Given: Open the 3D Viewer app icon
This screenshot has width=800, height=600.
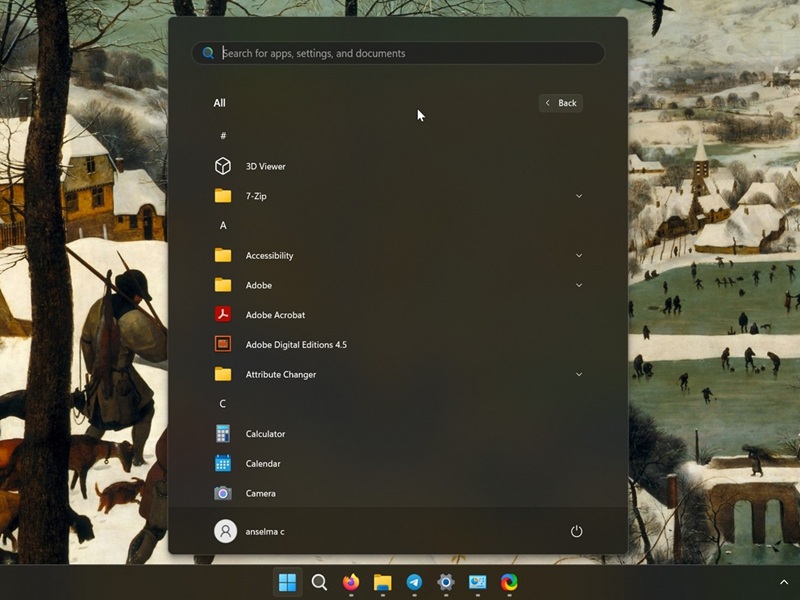Looking at the screenshot, I should [x=223, y=166].
